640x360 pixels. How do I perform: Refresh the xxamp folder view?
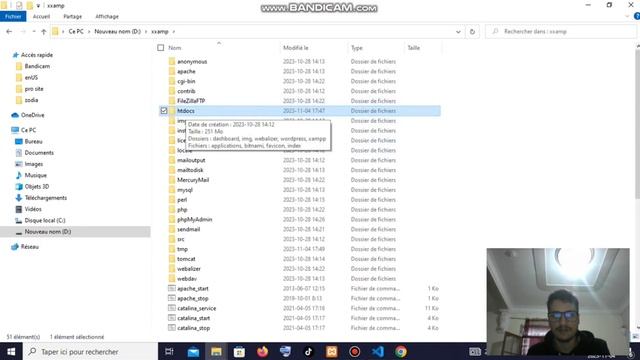point(472,31)
